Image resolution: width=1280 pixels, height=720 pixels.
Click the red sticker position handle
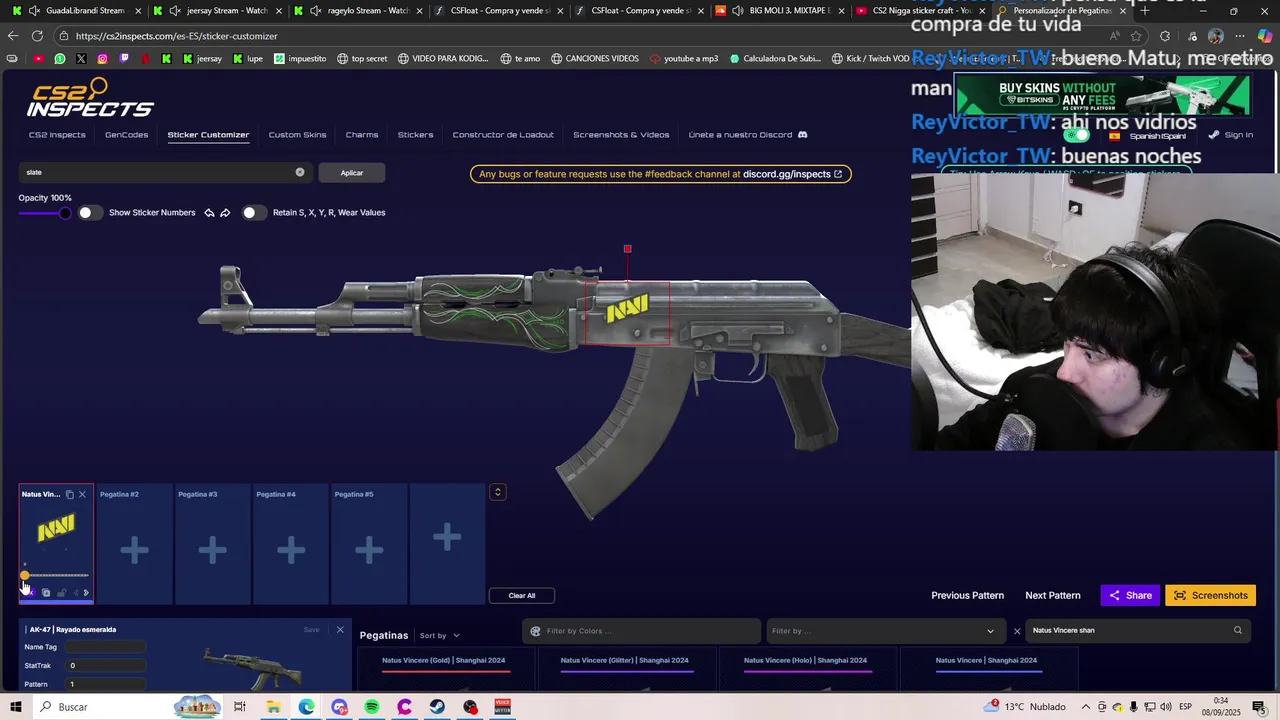coord(628,249)
